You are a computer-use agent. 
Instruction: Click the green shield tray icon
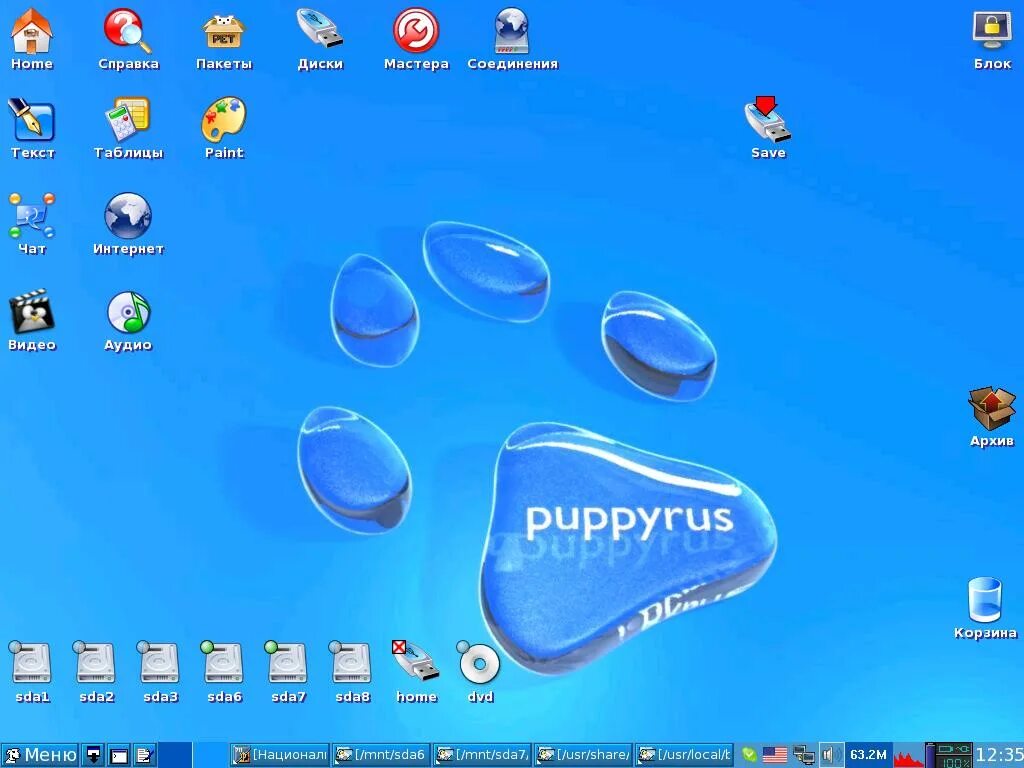point(750,756)
